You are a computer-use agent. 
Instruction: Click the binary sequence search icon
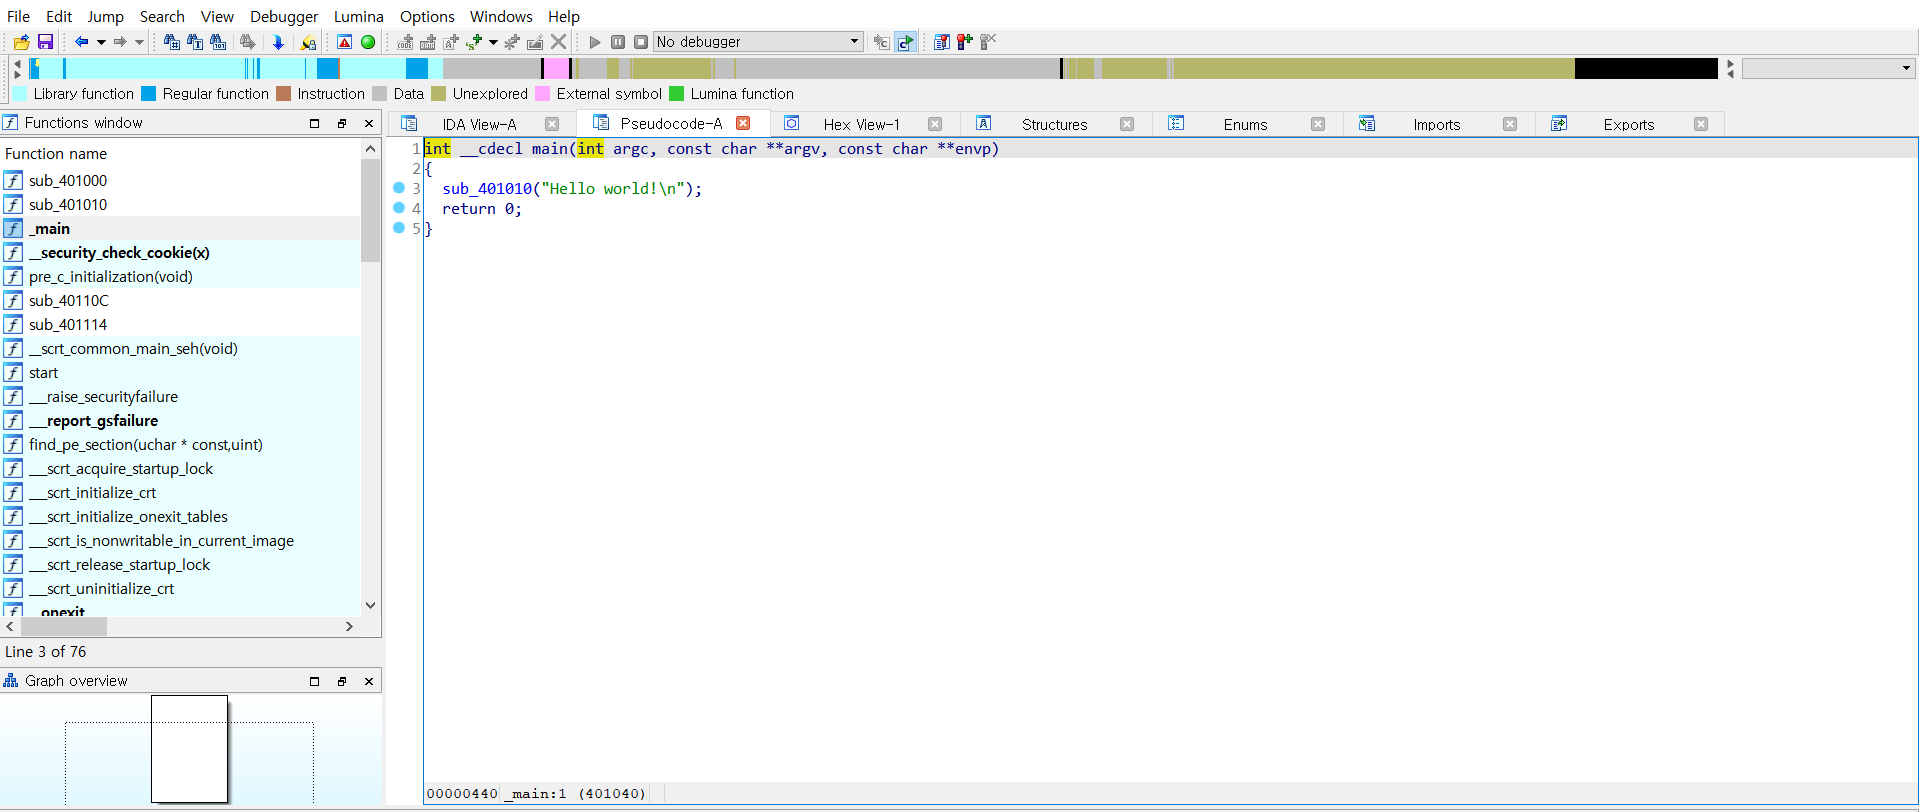[218, 42]
